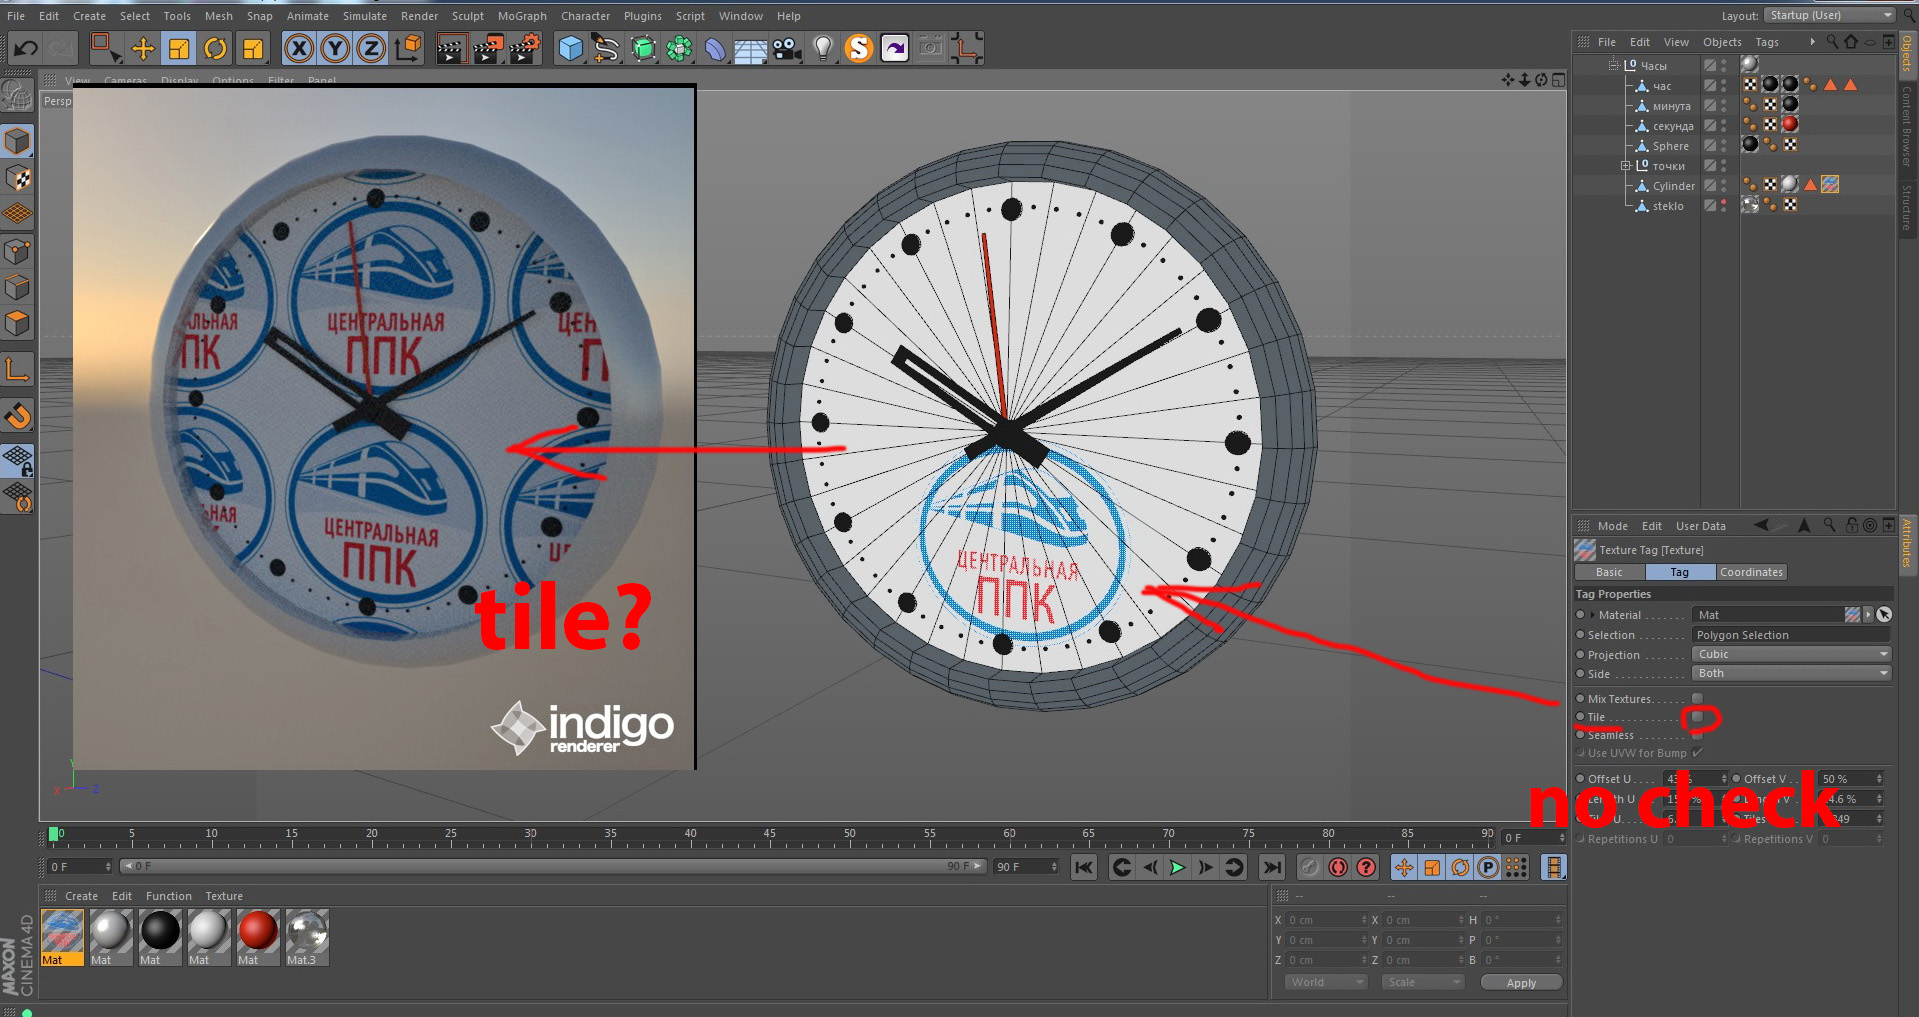This screenshot has width=1919, height=1017.
Task: Expand the точки object group
Action: coord(1626,166)
